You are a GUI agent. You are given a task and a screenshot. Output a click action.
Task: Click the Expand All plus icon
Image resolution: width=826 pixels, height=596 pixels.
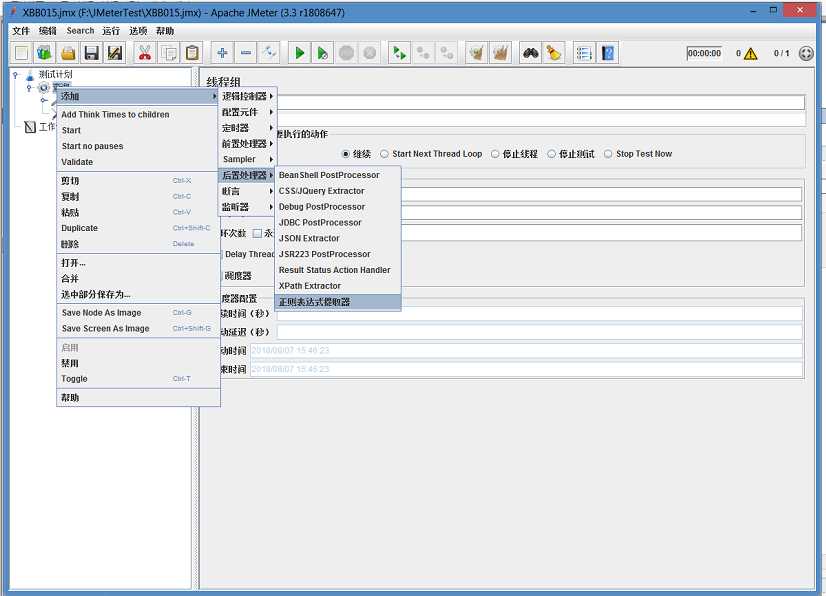click(x=222, y=53)
